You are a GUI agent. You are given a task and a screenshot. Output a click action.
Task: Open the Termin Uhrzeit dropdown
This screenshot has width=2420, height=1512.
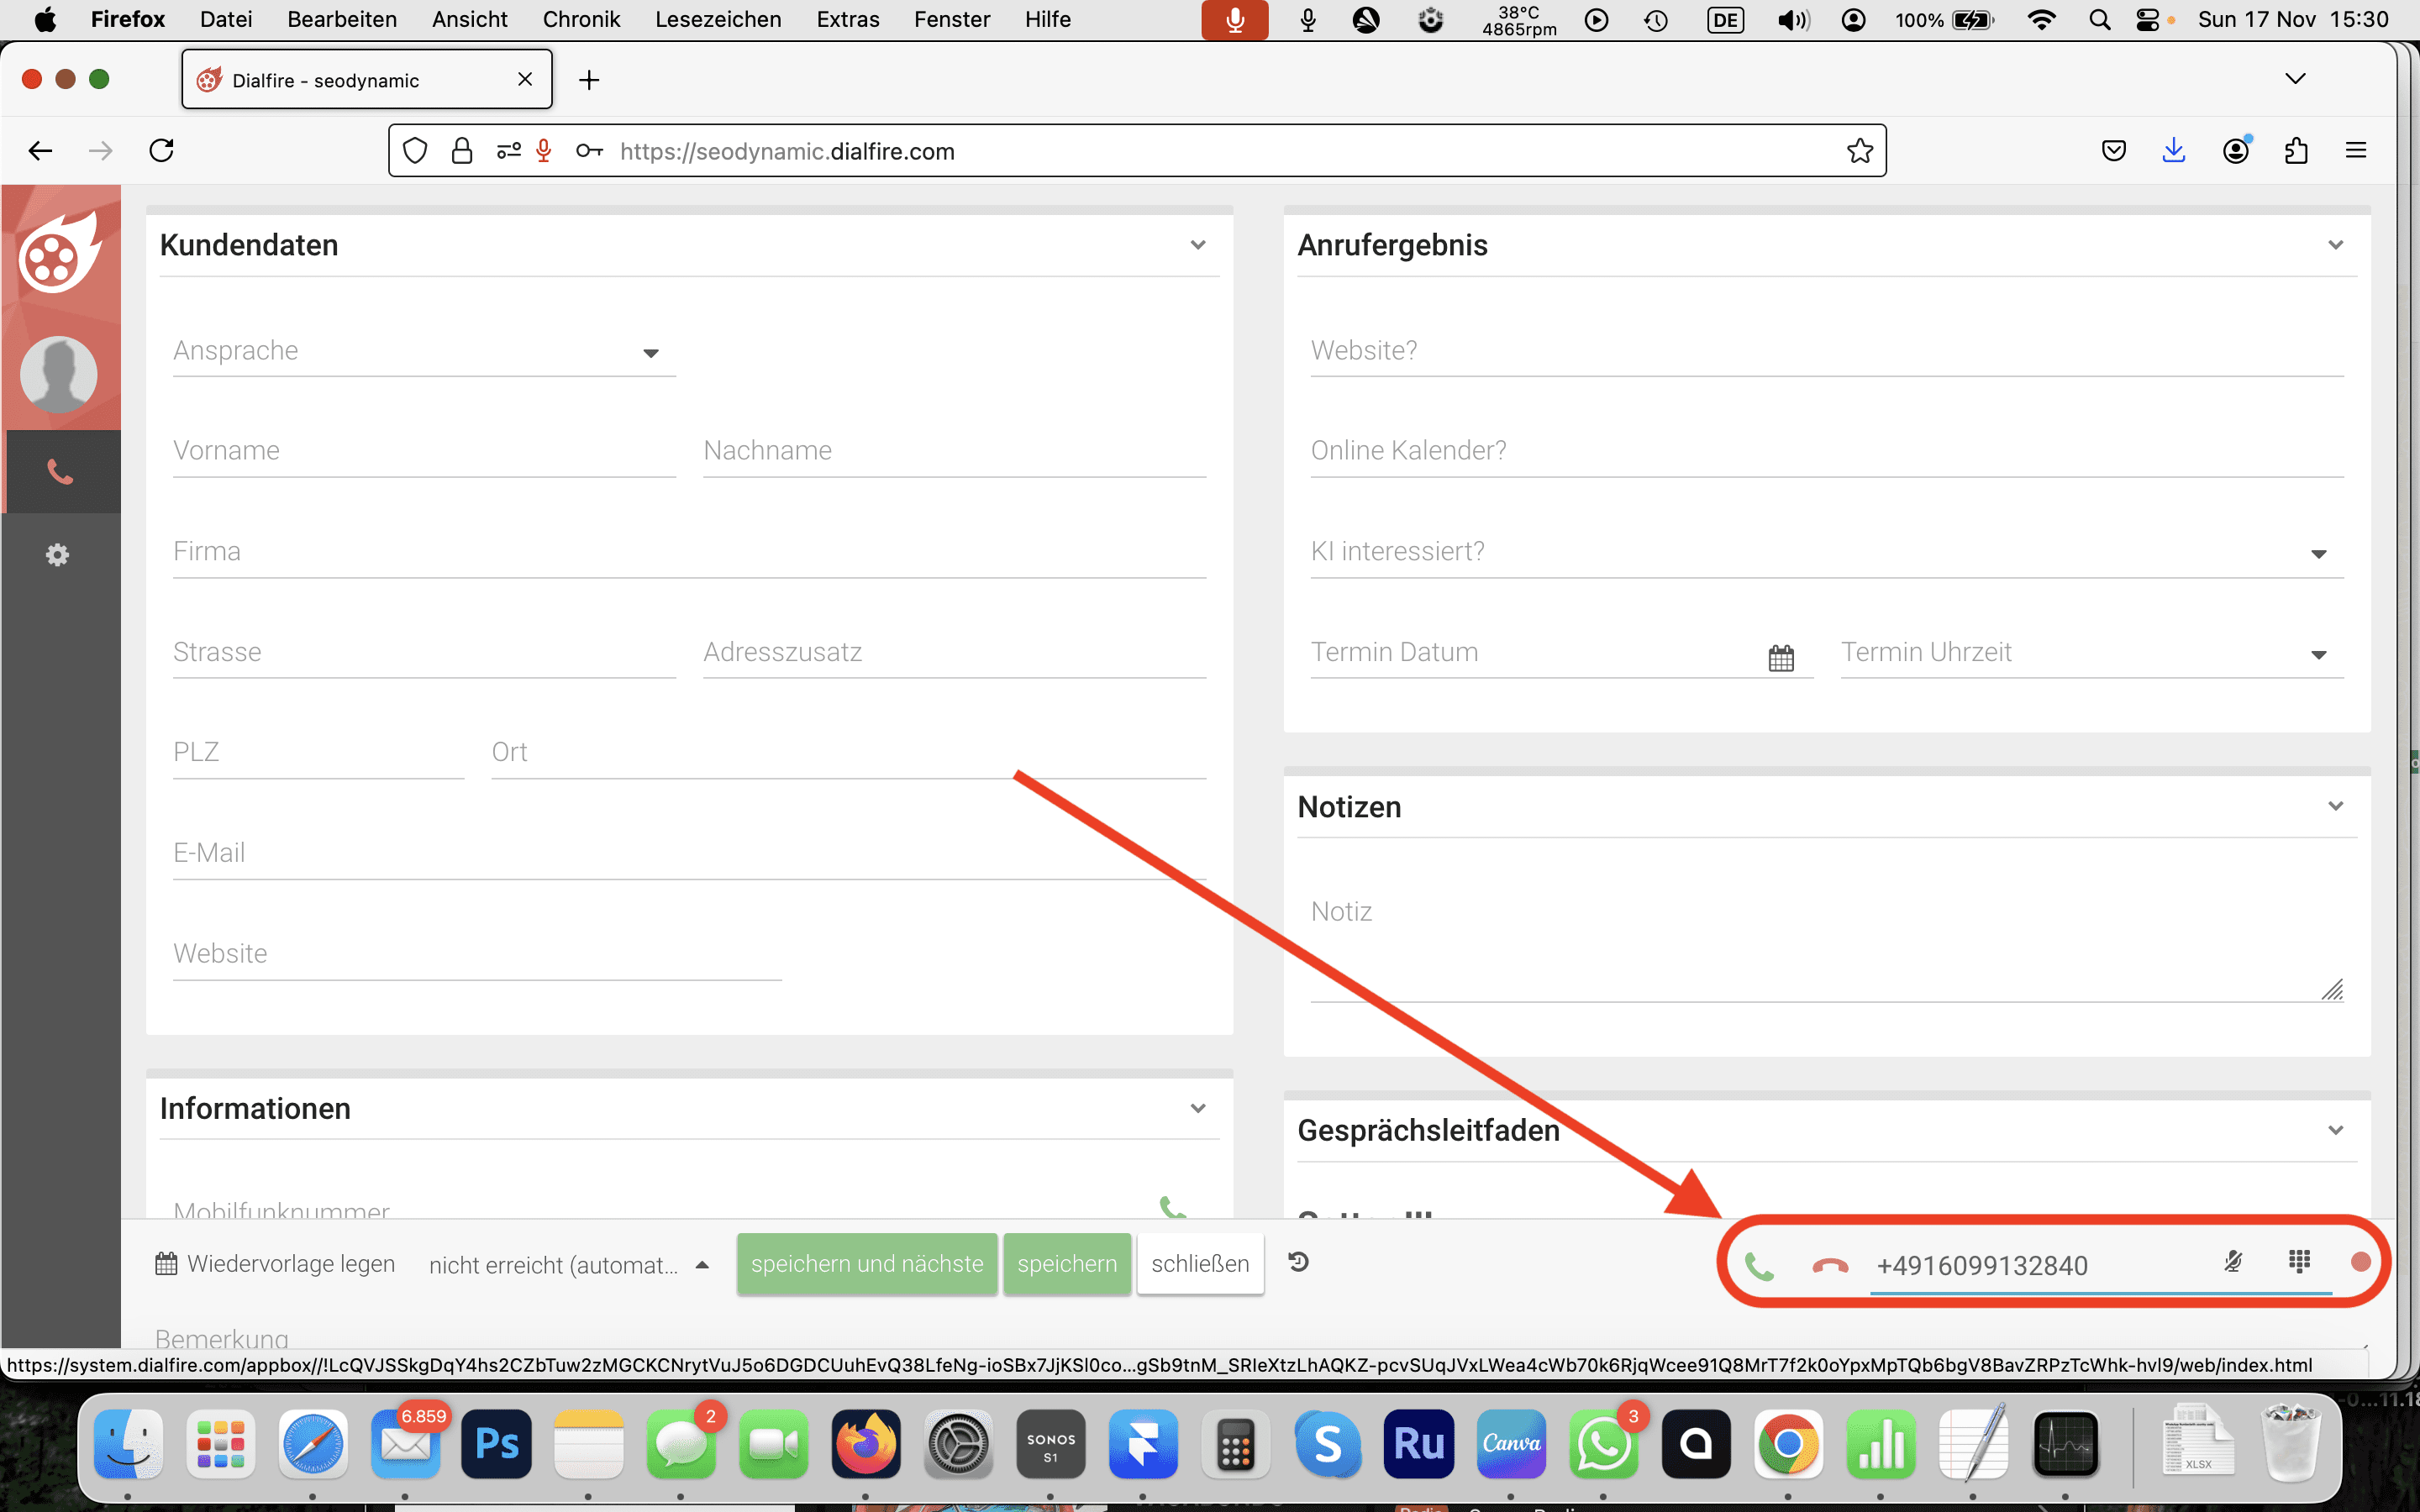[2091, 654]
